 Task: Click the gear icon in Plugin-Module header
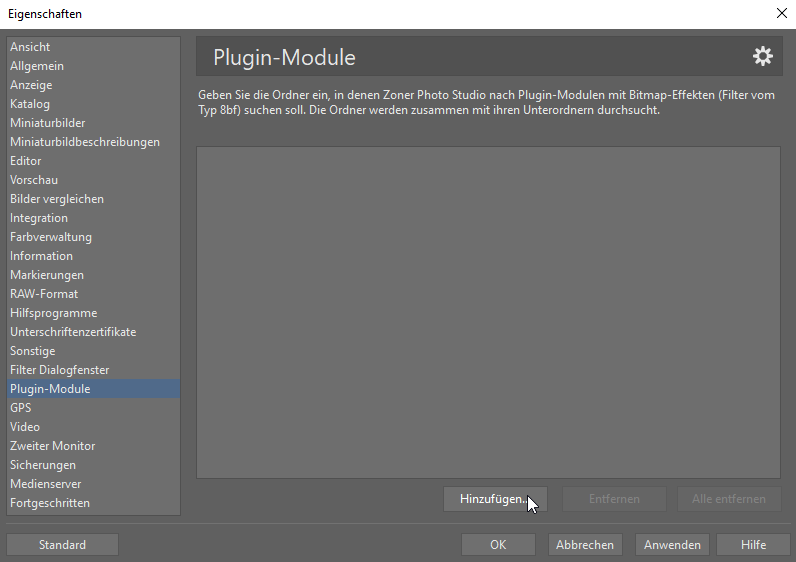(762, 56)
